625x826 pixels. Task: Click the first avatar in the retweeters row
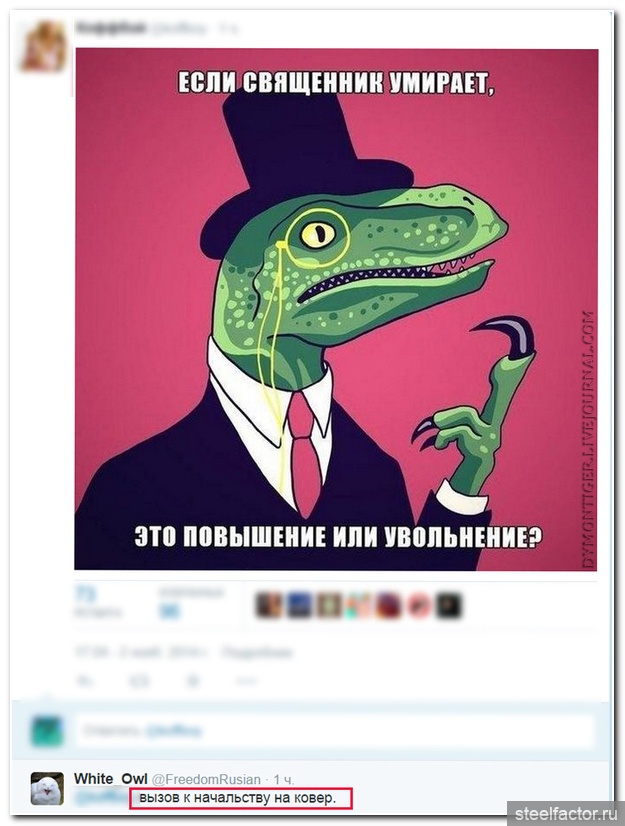click(x=269, y=605)
